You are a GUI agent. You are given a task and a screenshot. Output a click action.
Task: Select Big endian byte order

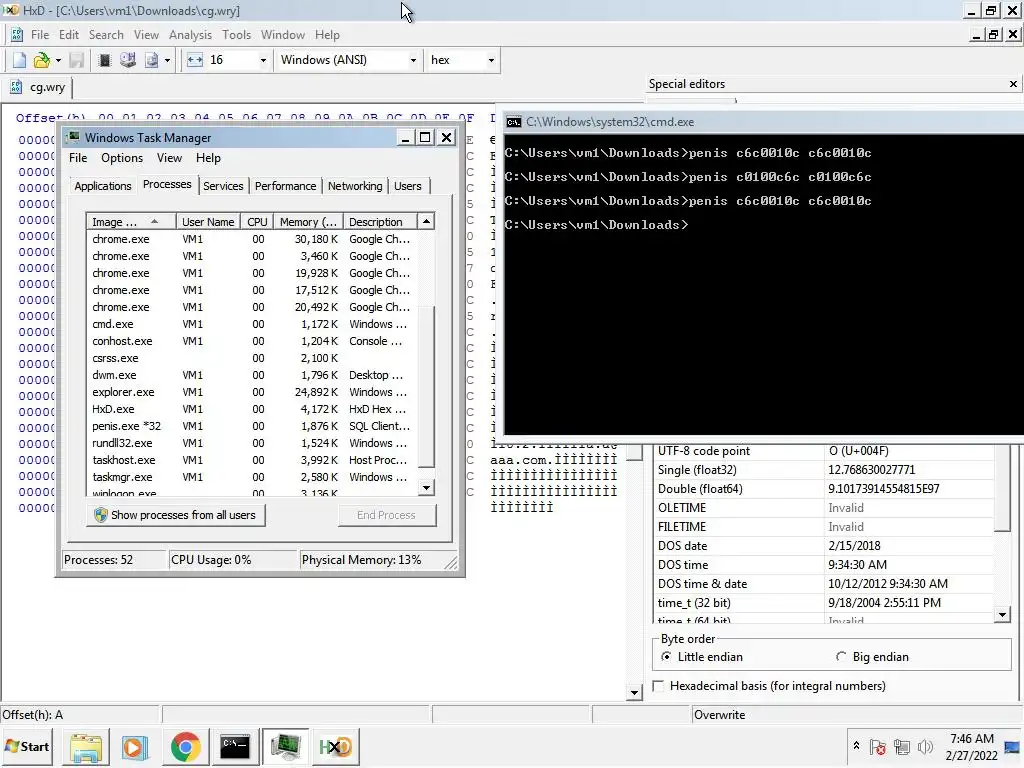pos(872,657)
